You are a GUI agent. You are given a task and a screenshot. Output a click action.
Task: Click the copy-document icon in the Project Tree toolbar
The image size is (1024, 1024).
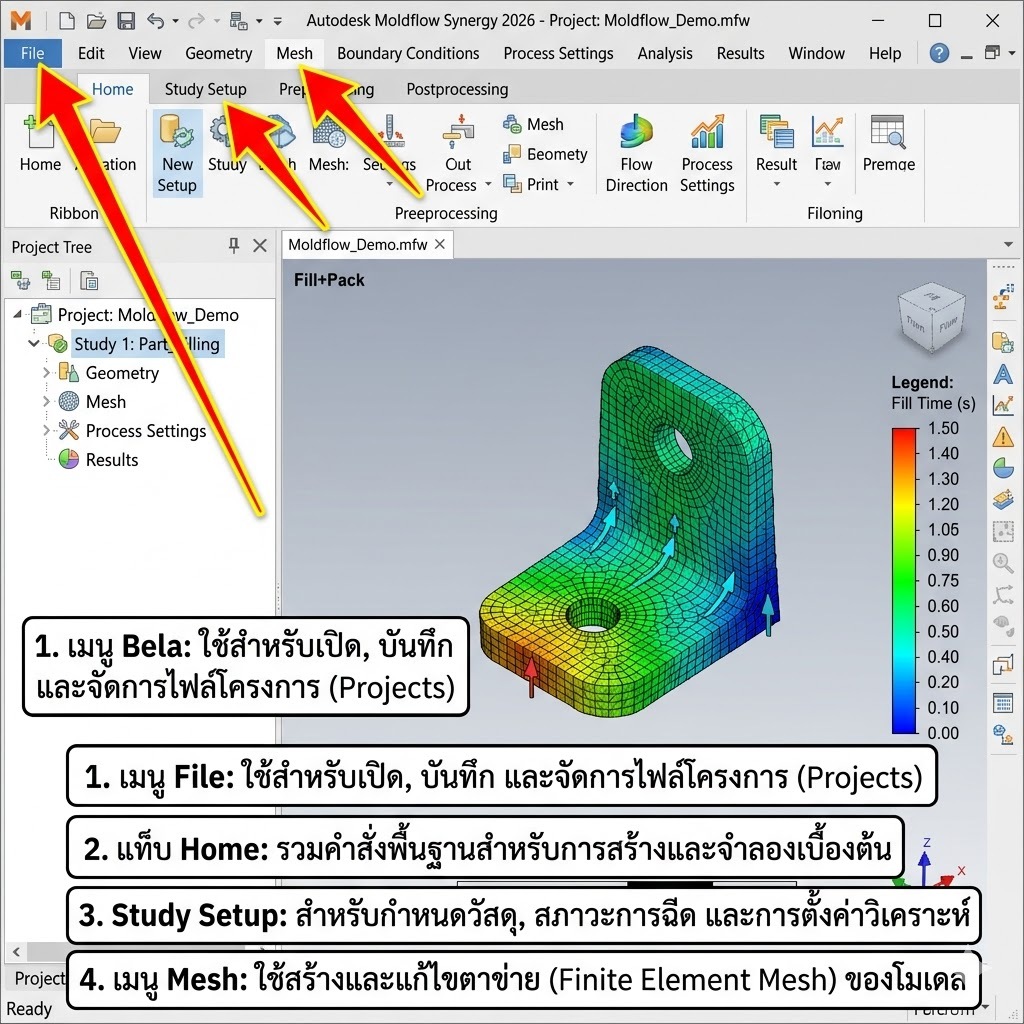coord(89,281)
